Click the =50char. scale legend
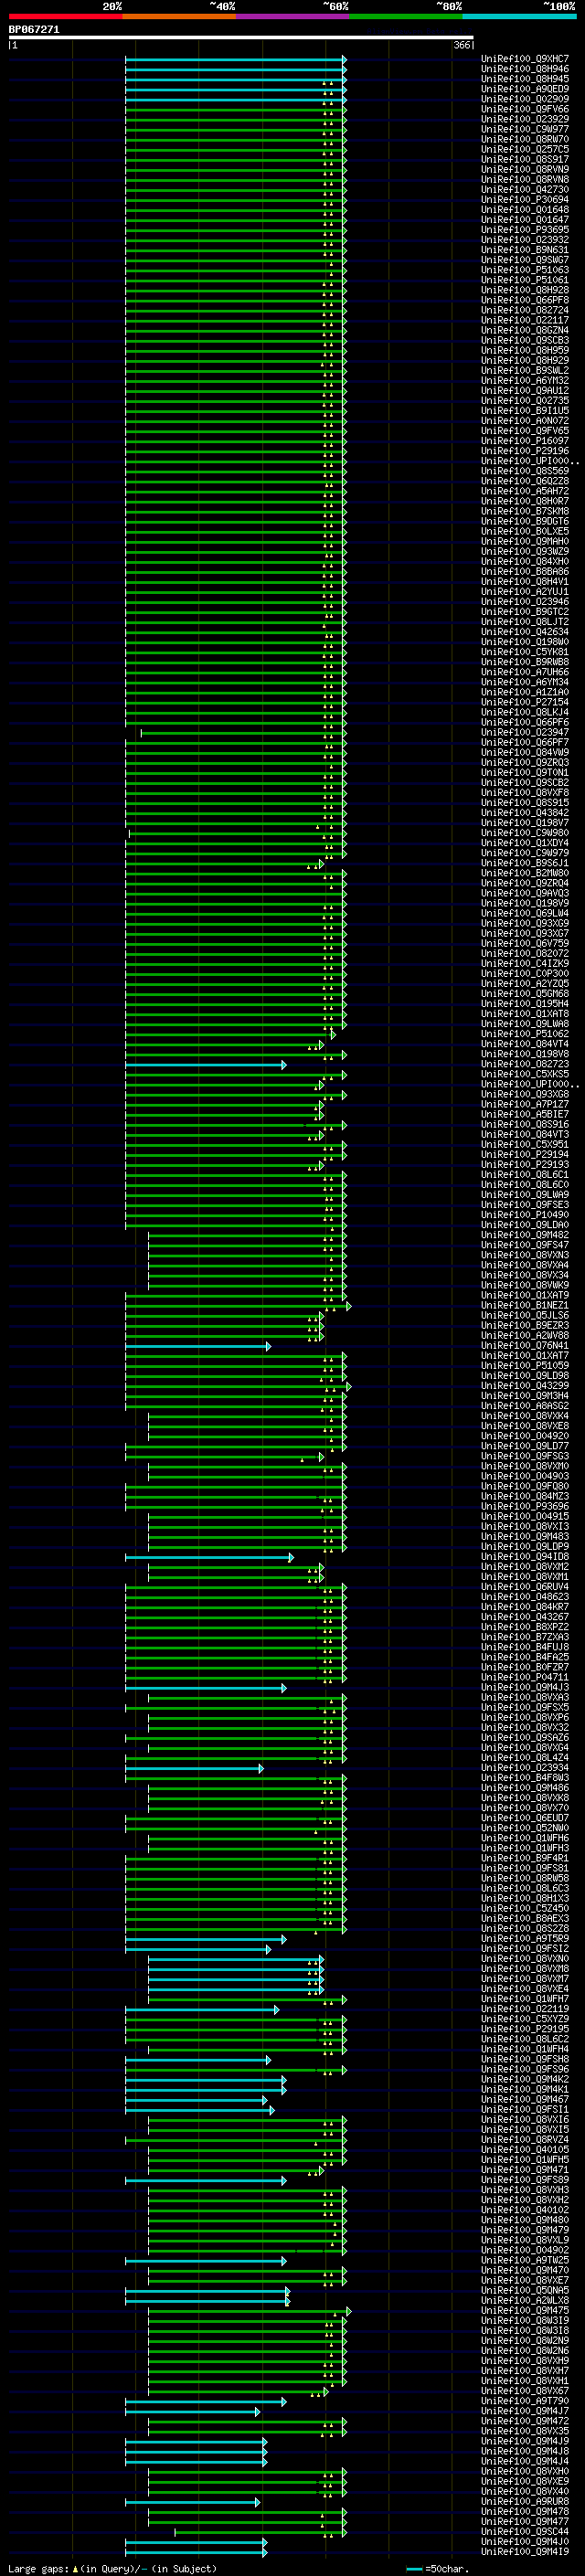 pyautogui.click(x=437, y=2568)
